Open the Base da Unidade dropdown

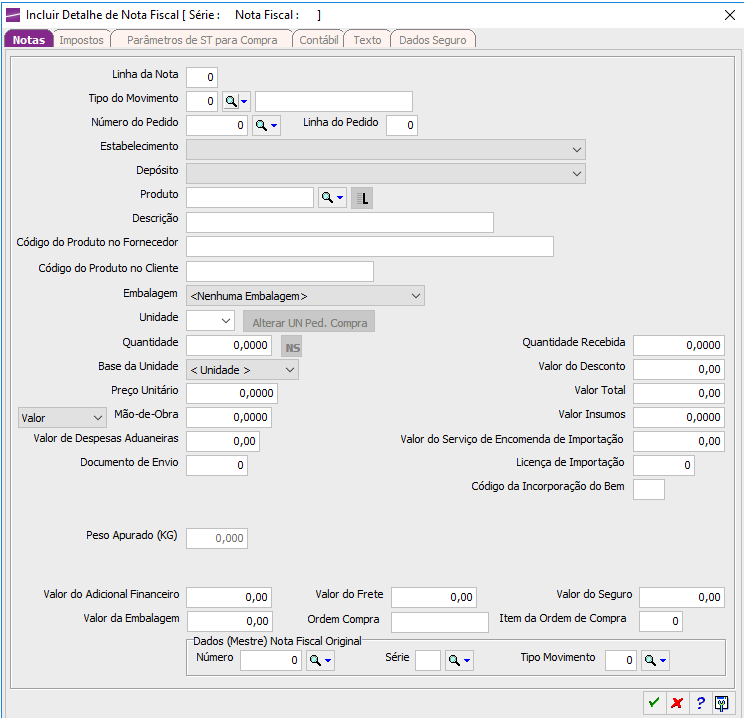coord(242,370)
